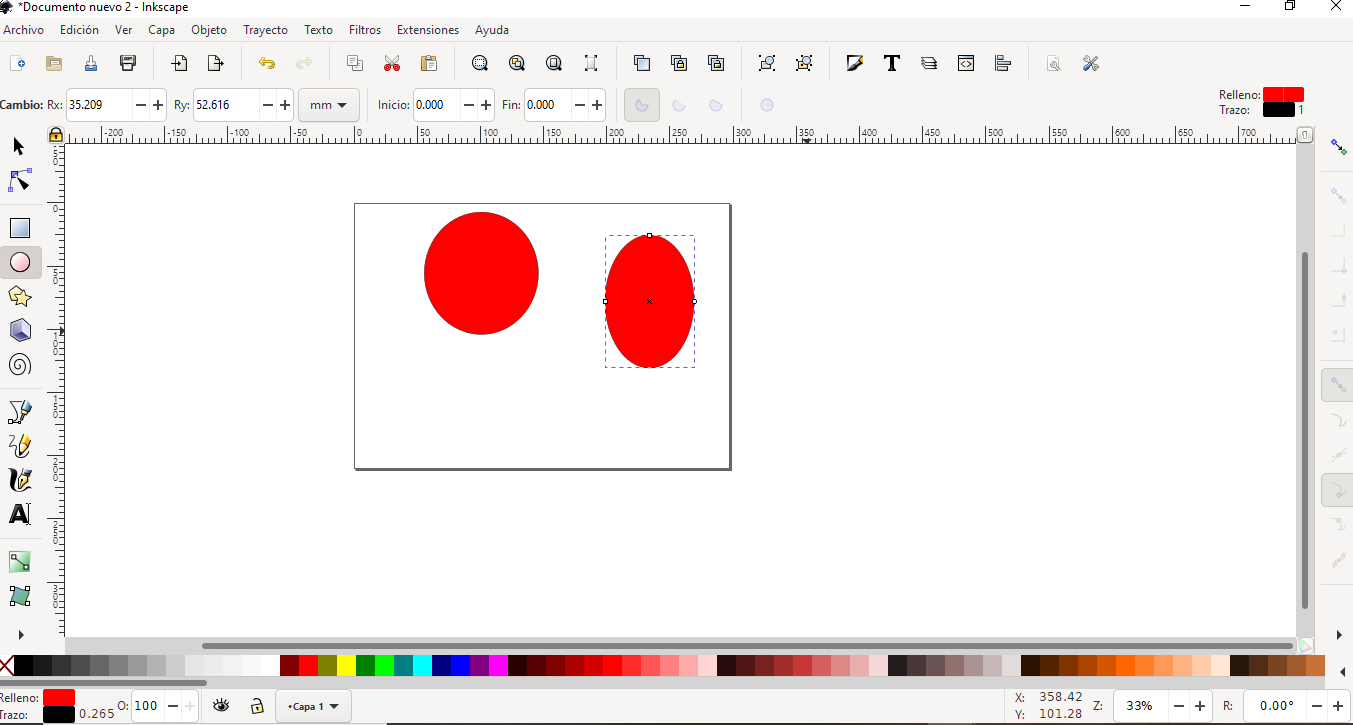Open the XML editor from the toolbar
Viewport: 1353px width, 725px height.
click(966, 63)
